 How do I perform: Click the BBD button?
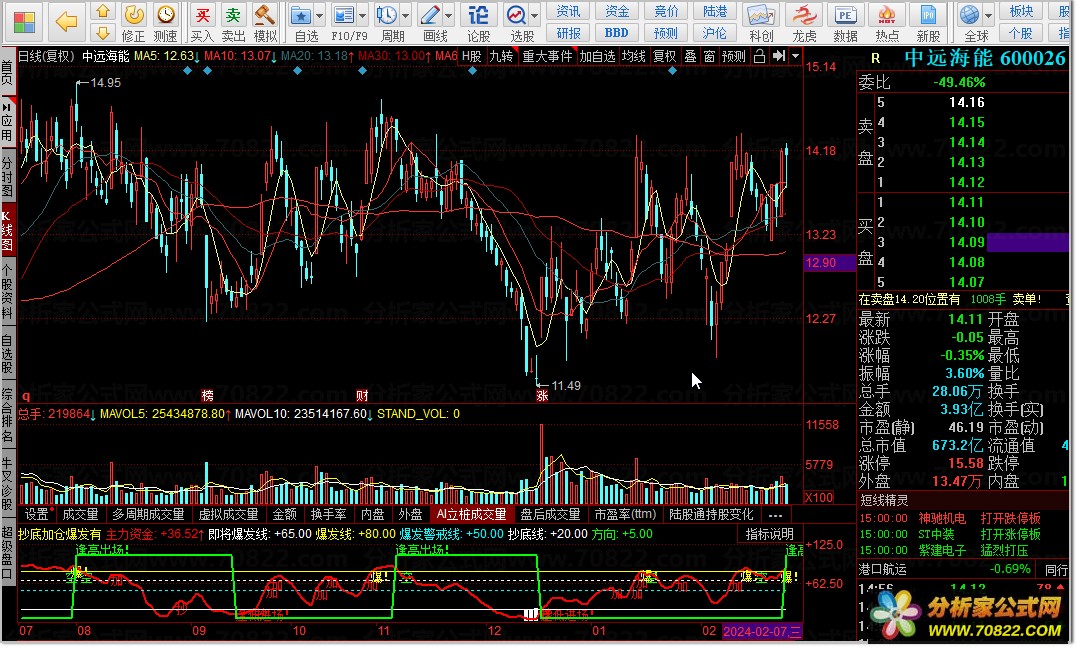617,33
